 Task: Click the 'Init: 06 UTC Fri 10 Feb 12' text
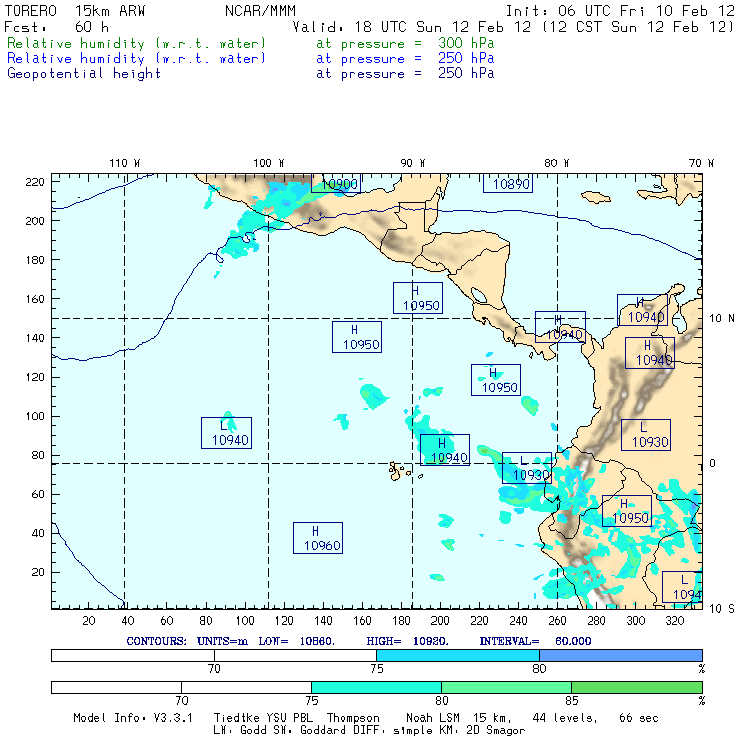(620, 11)
